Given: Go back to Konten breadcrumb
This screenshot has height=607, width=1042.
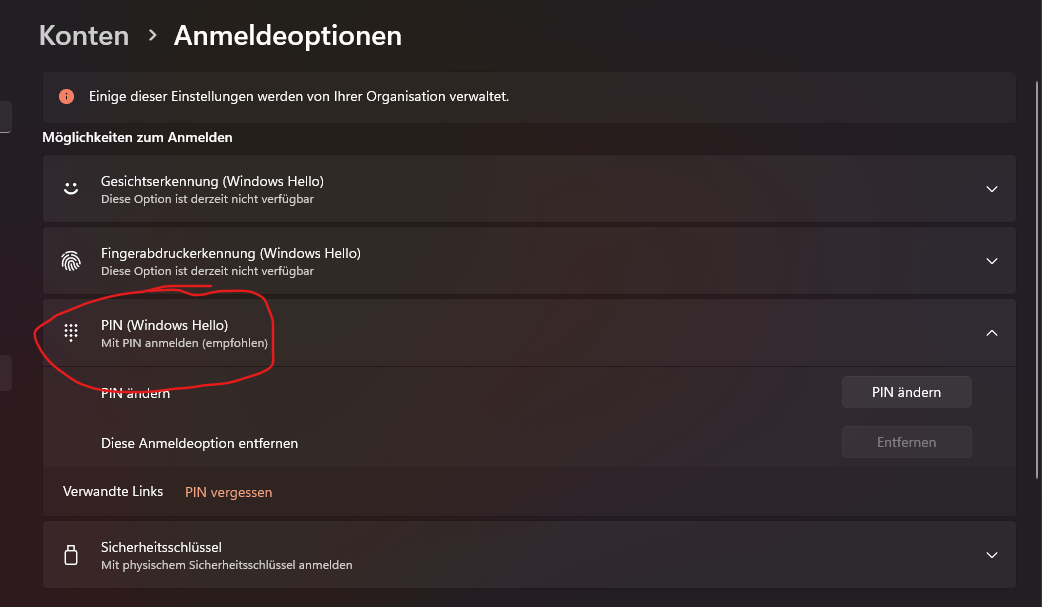Looking at the screenshot, I should pyautogui.click(x=84, y=36).
